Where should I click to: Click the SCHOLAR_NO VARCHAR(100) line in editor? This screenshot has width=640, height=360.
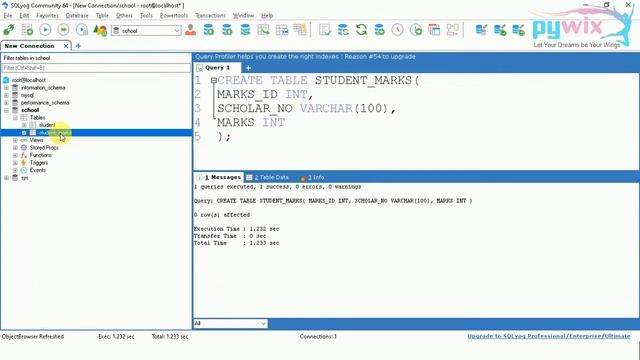point(306,109)
